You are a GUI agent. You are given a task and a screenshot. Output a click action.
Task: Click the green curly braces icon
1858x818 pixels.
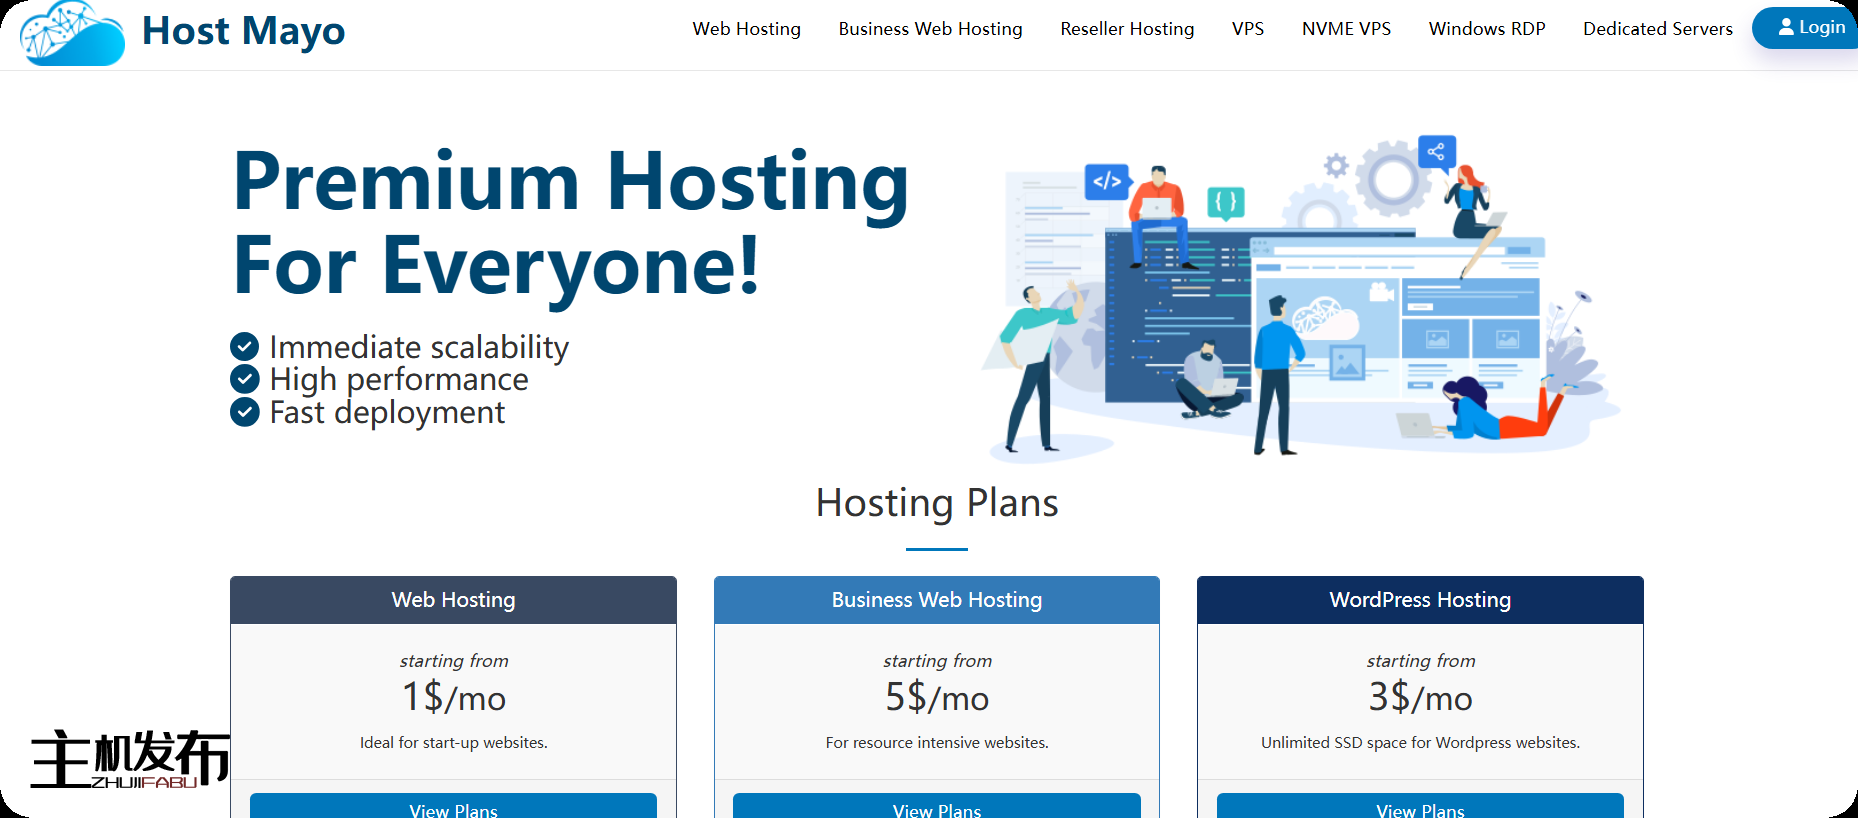1226,202
